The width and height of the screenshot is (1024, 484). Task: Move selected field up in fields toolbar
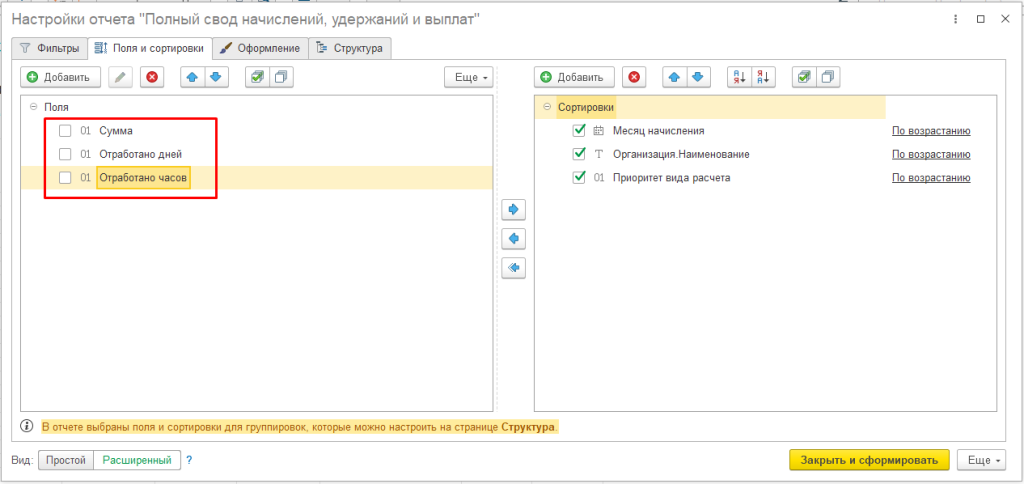192,77
